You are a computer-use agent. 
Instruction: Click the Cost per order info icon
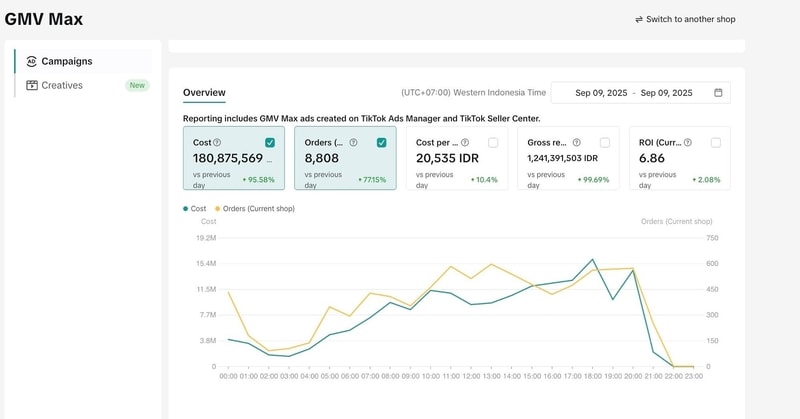point(465,143)
